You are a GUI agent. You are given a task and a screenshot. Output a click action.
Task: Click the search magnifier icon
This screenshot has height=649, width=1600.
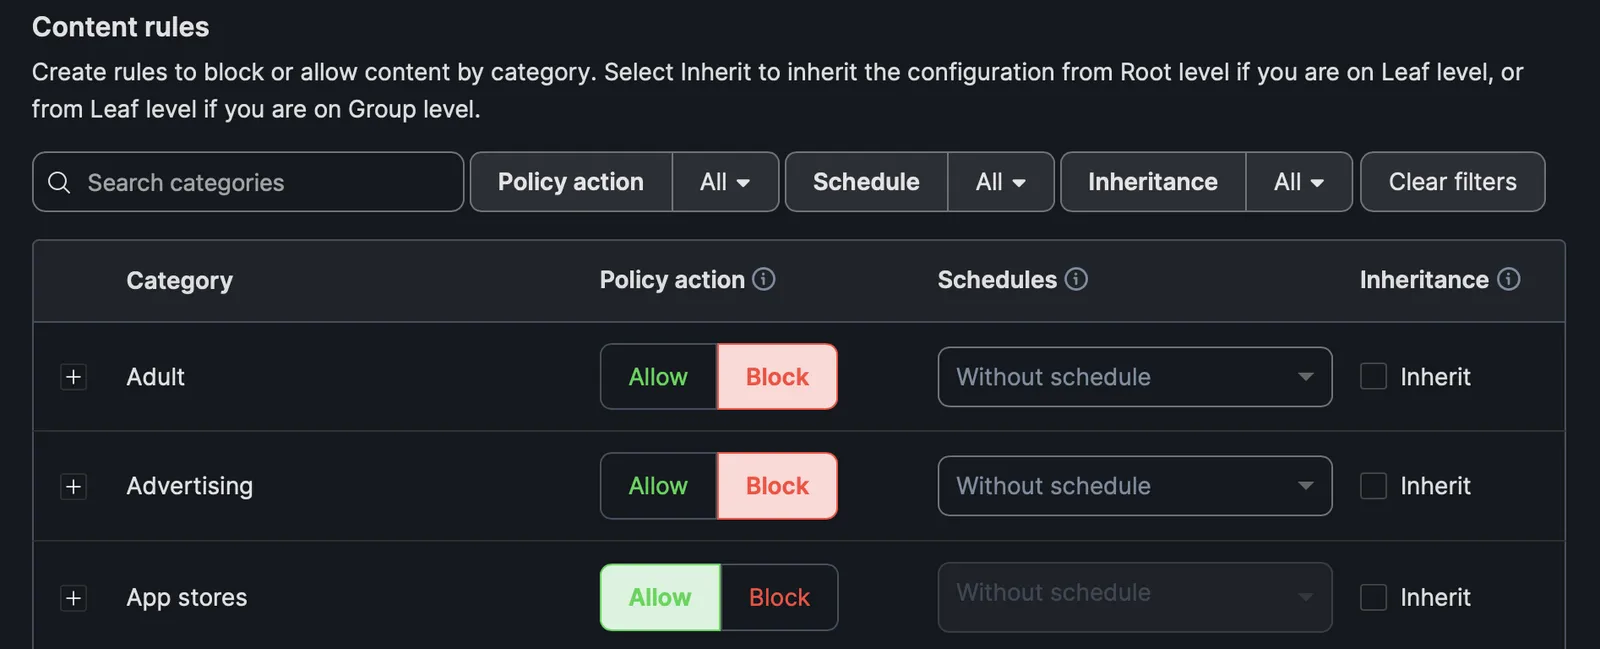[58, 182]
